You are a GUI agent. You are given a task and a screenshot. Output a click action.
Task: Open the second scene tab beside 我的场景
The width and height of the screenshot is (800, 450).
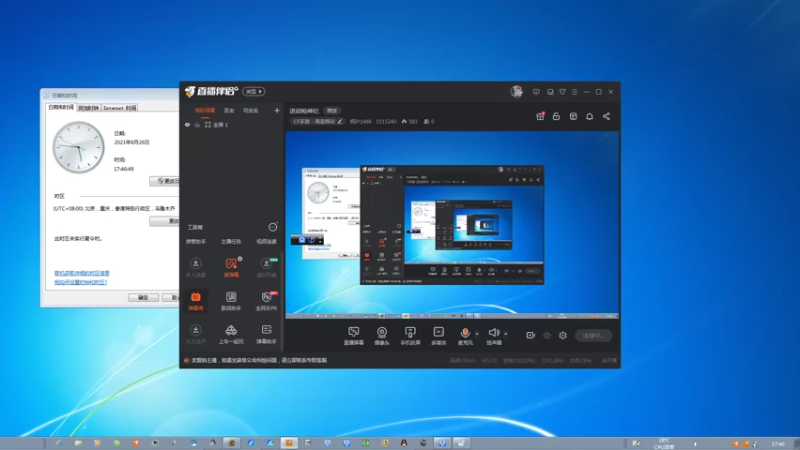tap(229, 111)
